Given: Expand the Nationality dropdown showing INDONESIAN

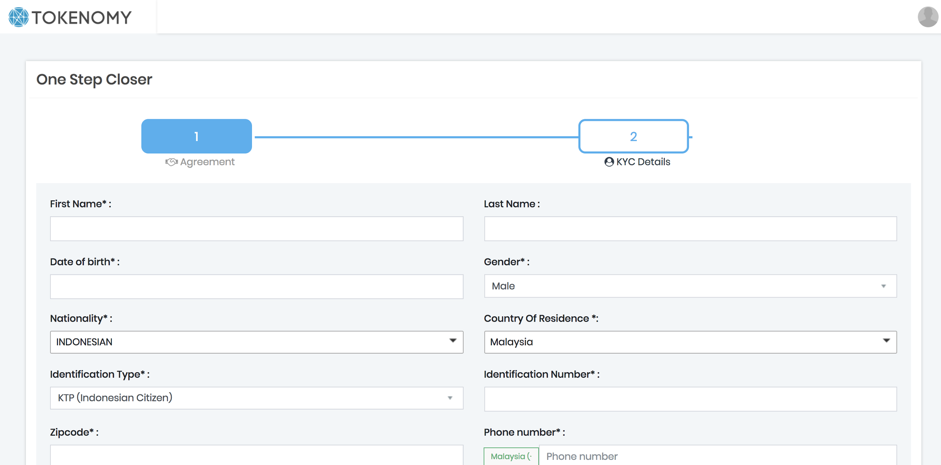Looking at the screenshot, I should tap(257, 342).
